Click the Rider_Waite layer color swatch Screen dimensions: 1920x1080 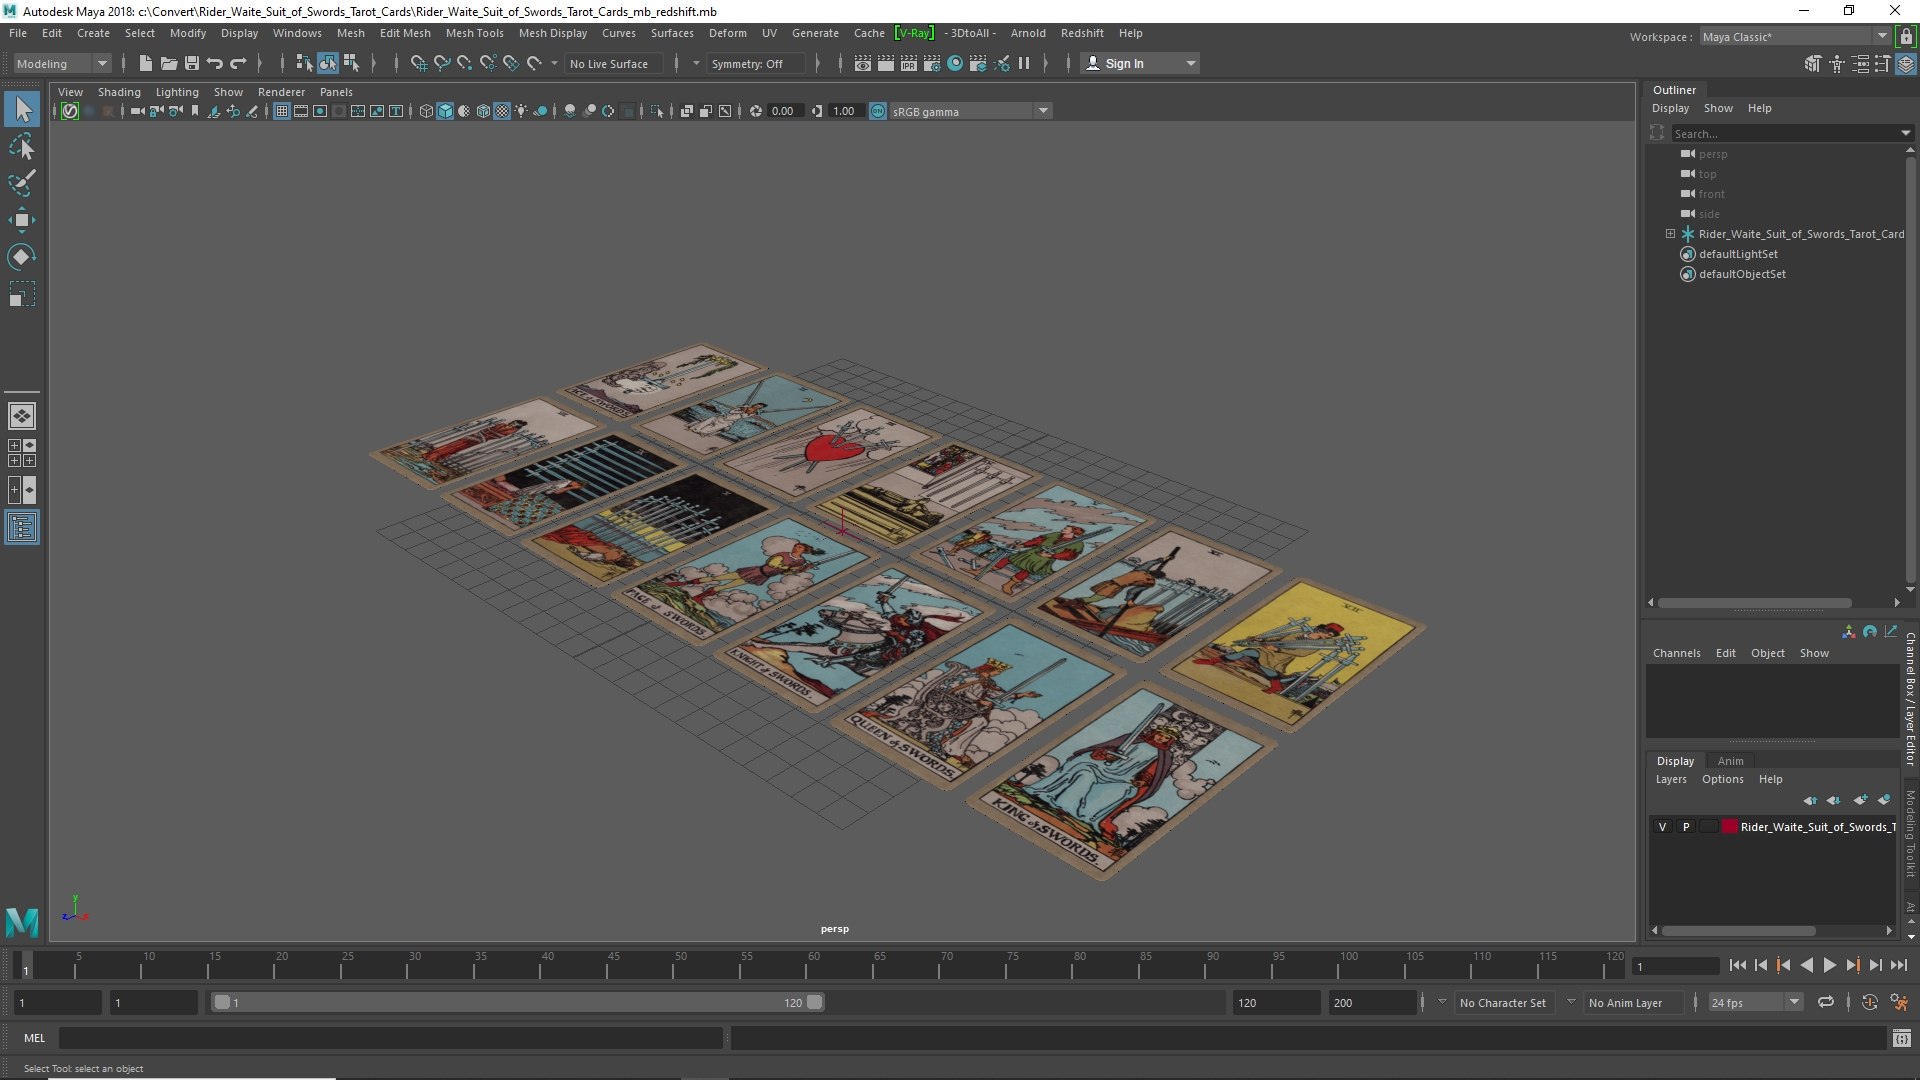[x=1729, y=827]
